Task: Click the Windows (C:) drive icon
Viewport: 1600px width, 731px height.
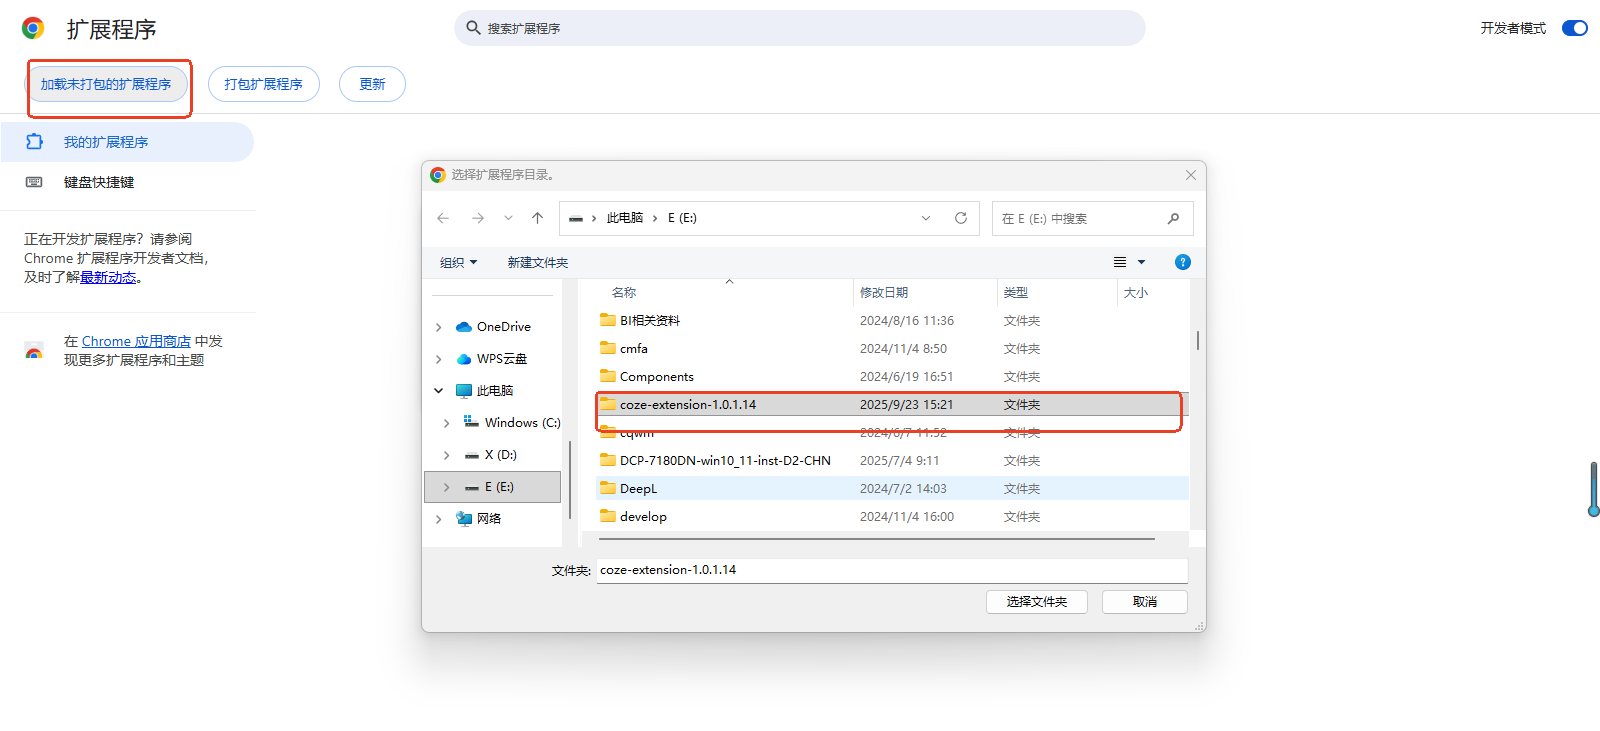Action: 471,423
